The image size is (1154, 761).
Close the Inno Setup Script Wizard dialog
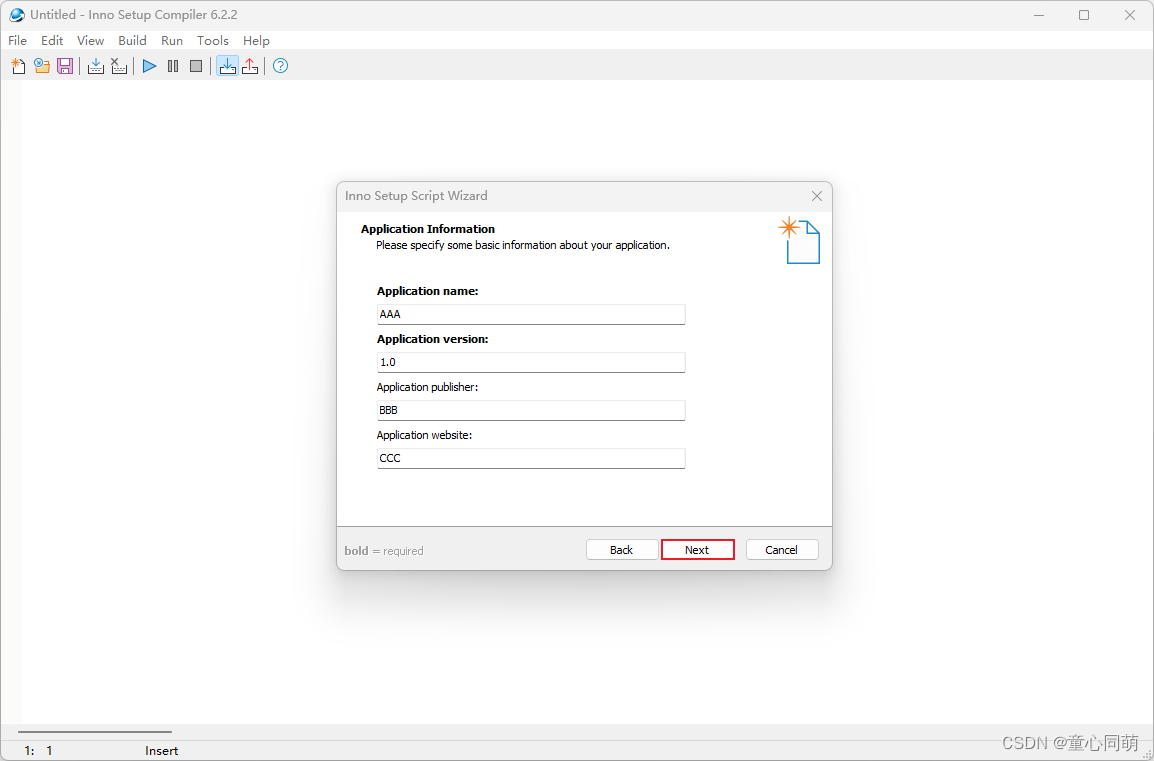coord(816,196)
